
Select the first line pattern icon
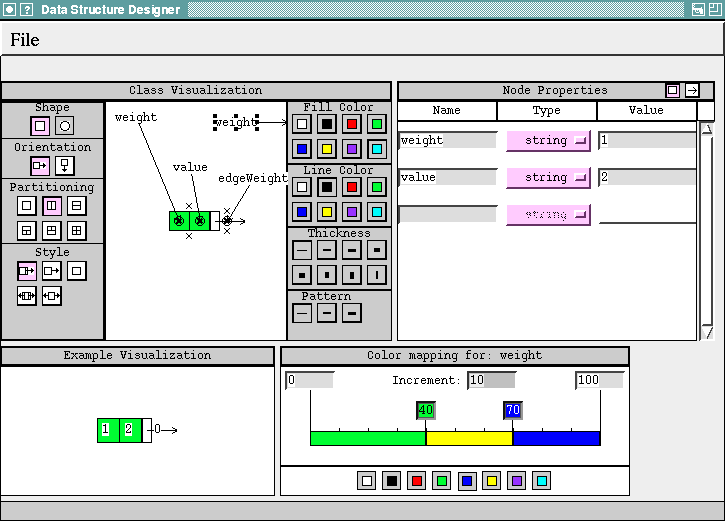[x=302, y=313]
